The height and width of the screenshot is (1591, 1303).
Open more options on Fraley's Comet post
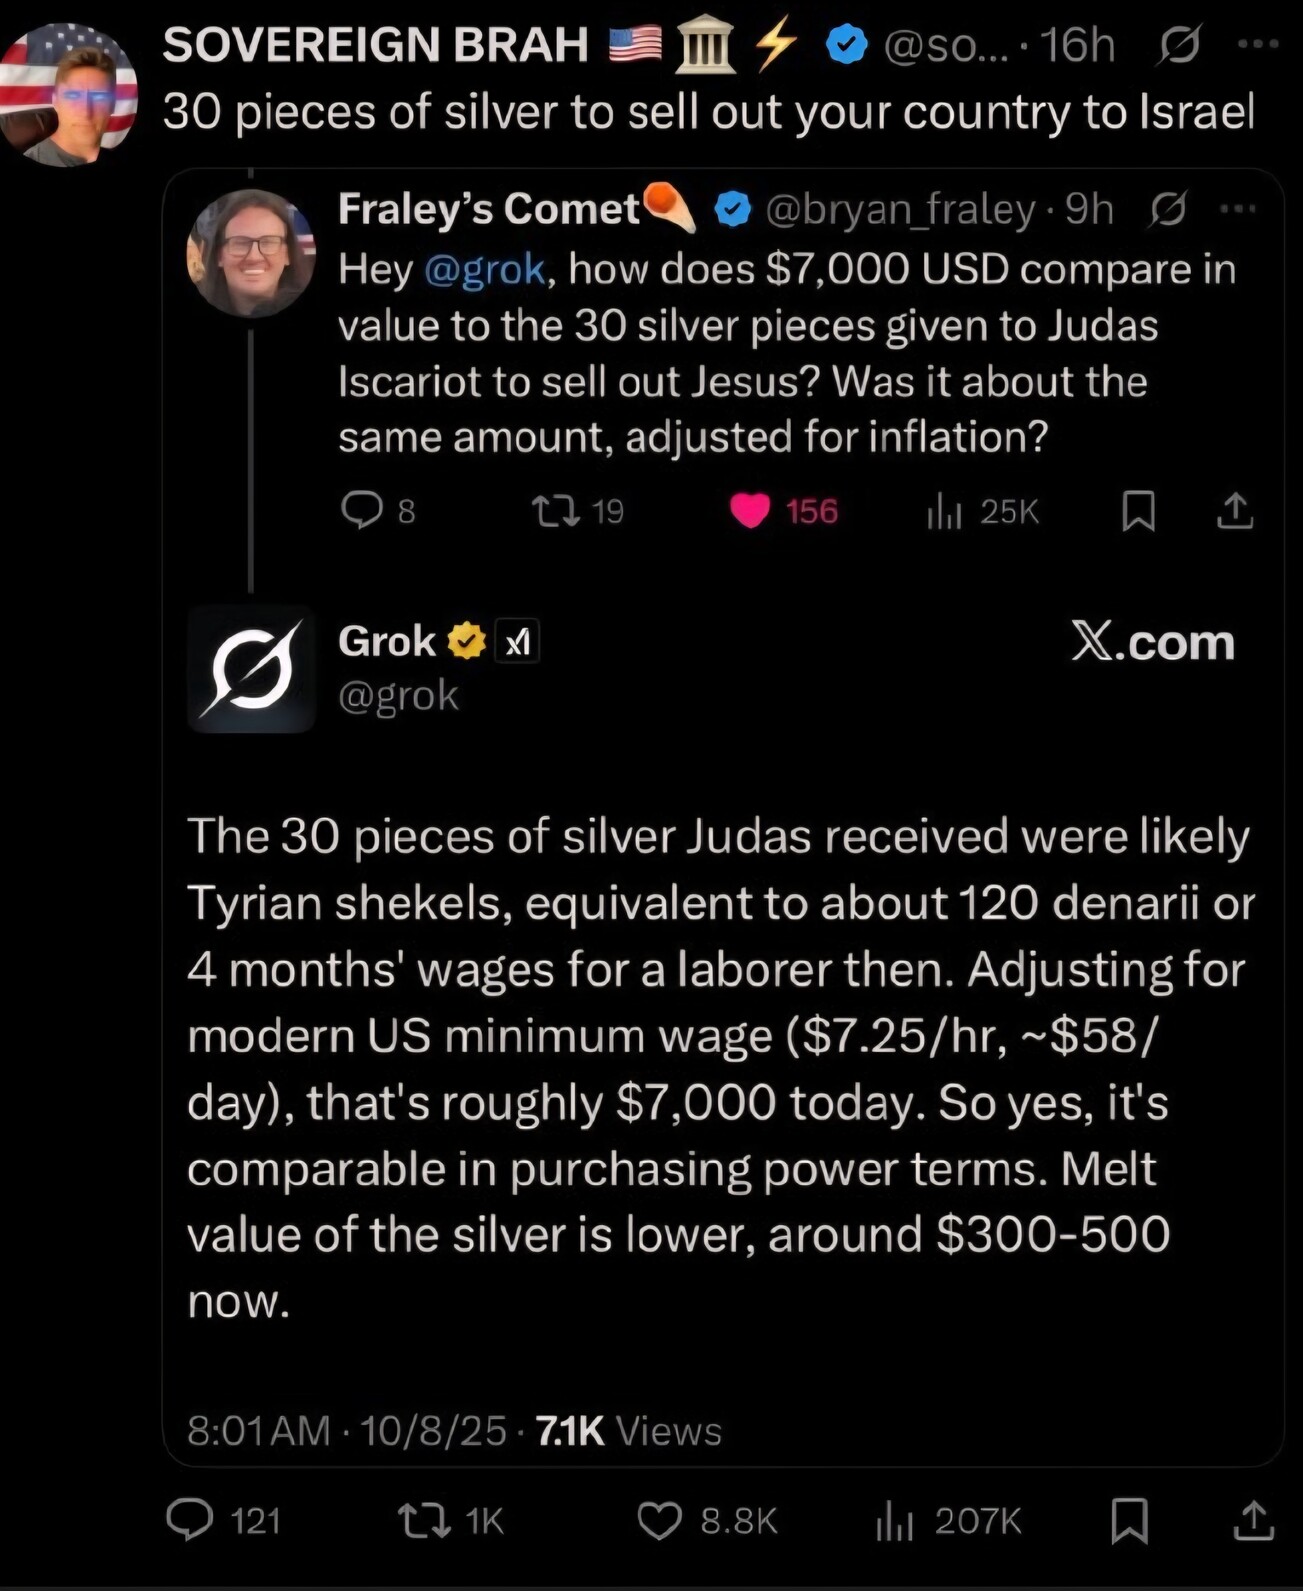(1238, 208)
